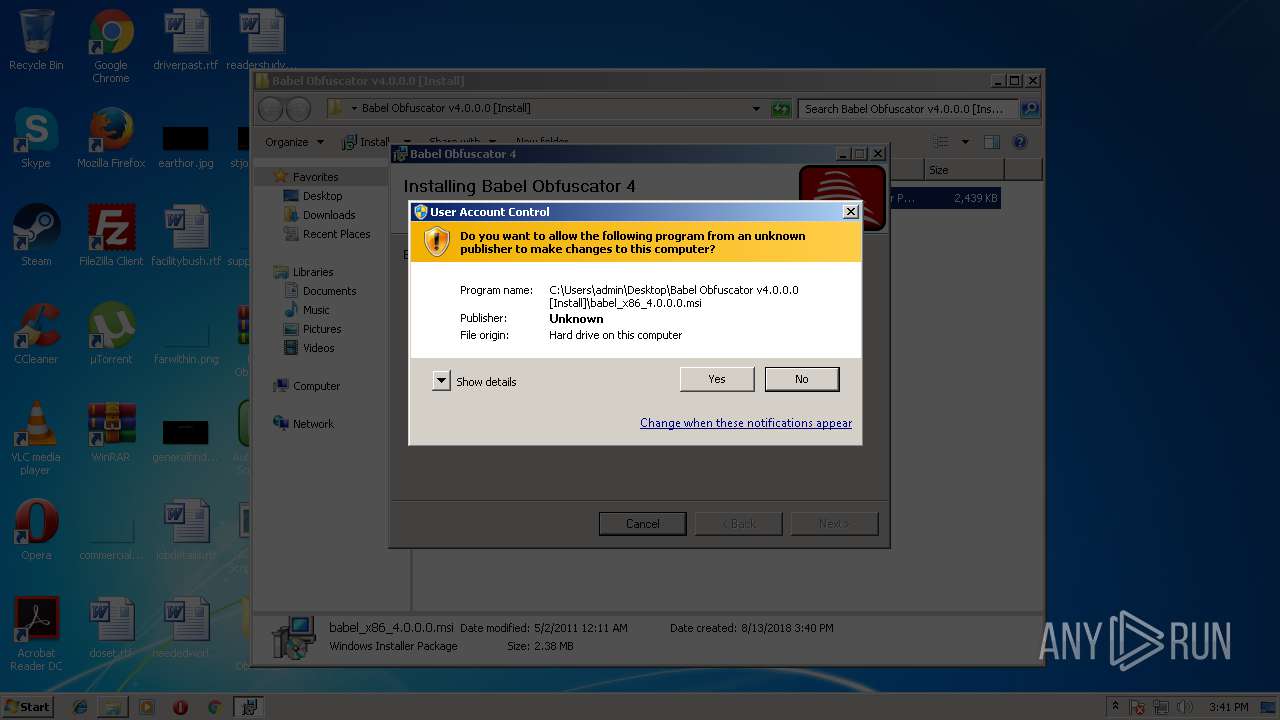This screenshot has height=720, width=1280.
Task: Open Google Chrome desktop shortcut
Action: pos(111,47)
